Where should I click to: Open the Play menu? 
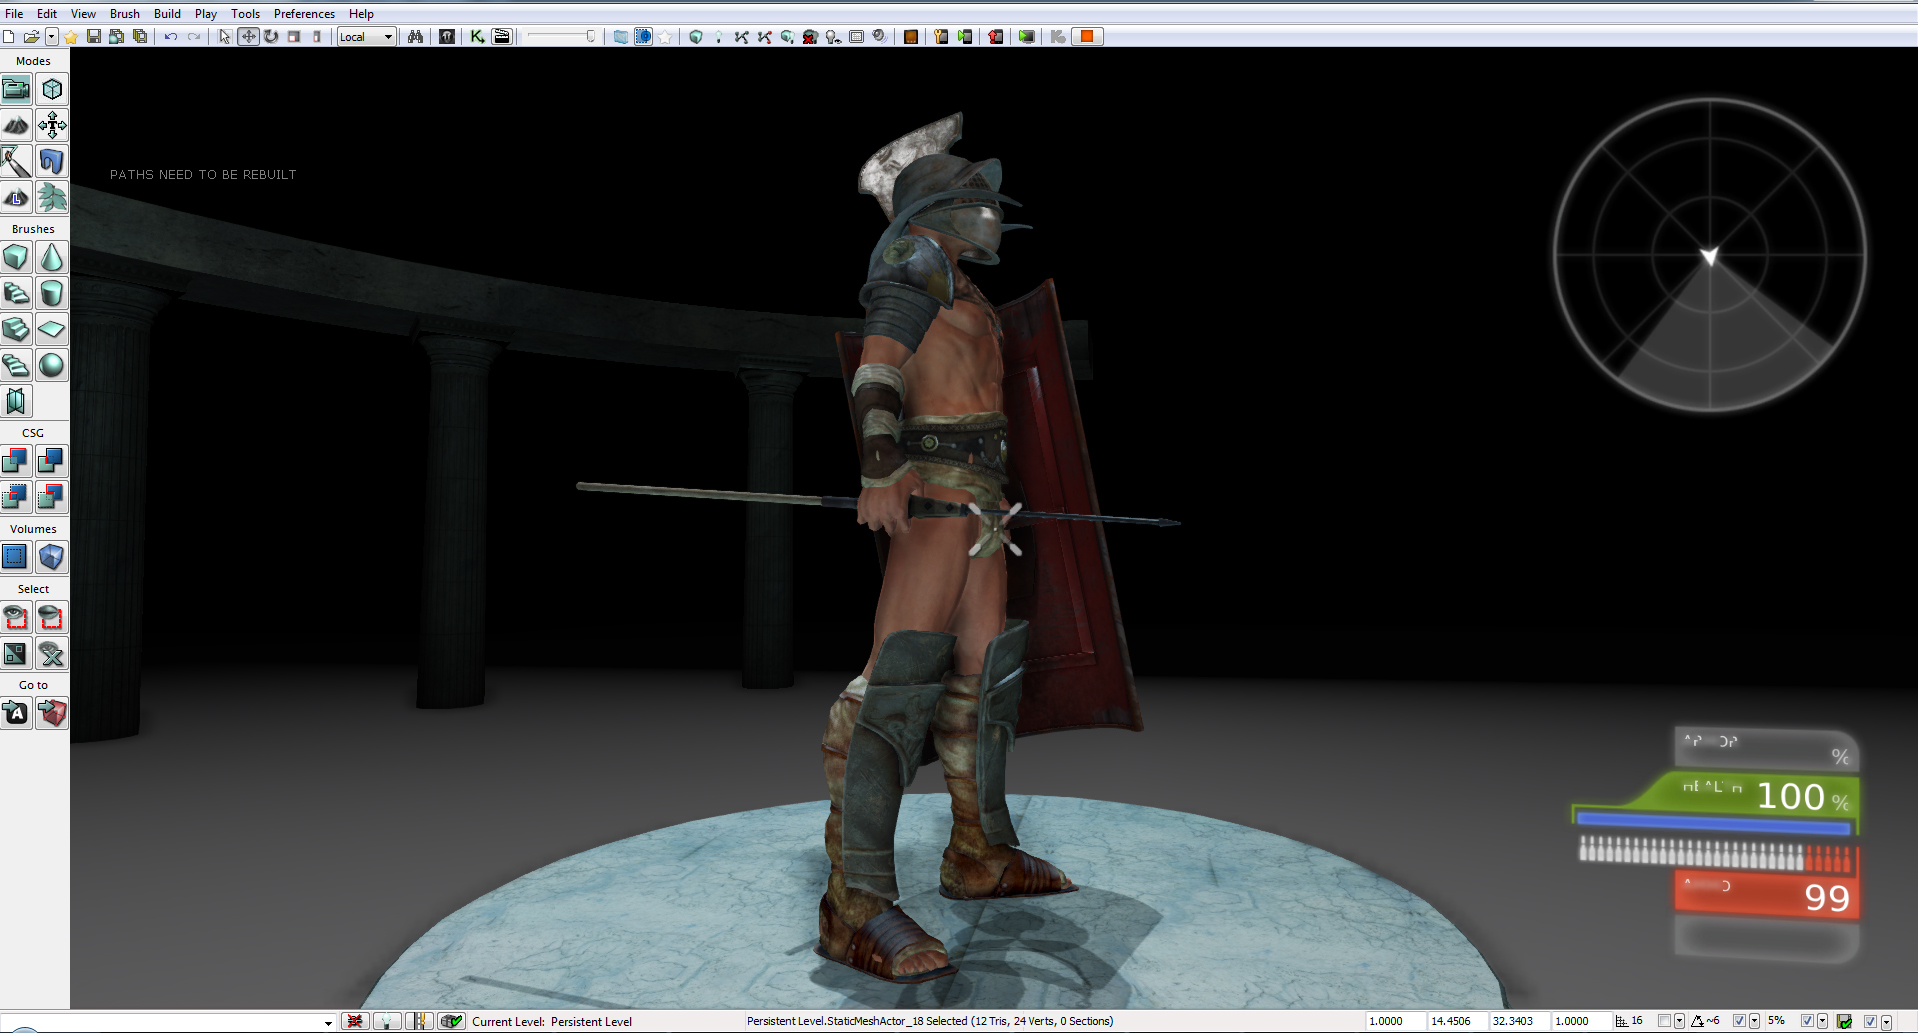[206, 14]
